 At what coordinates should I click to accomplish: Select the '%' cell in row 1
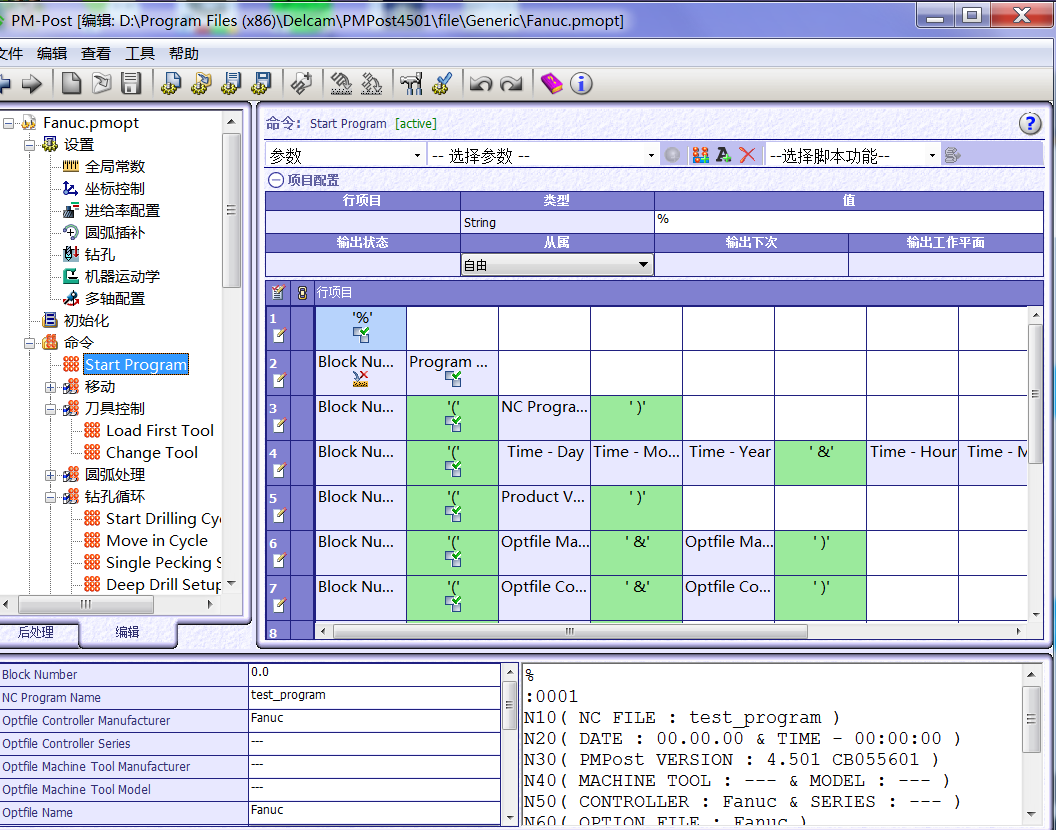(x=361, y=327)
